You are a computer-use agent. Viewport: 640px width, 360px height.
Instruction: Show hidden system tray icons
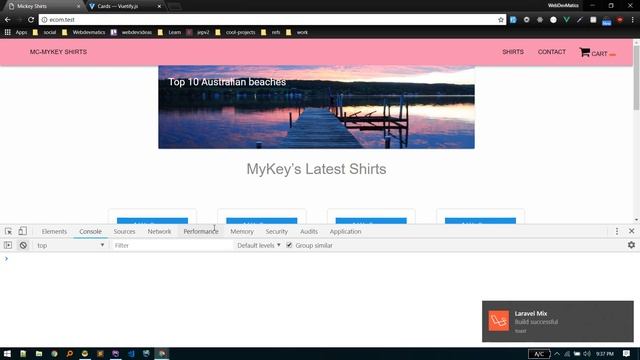[x=557, y=353]
